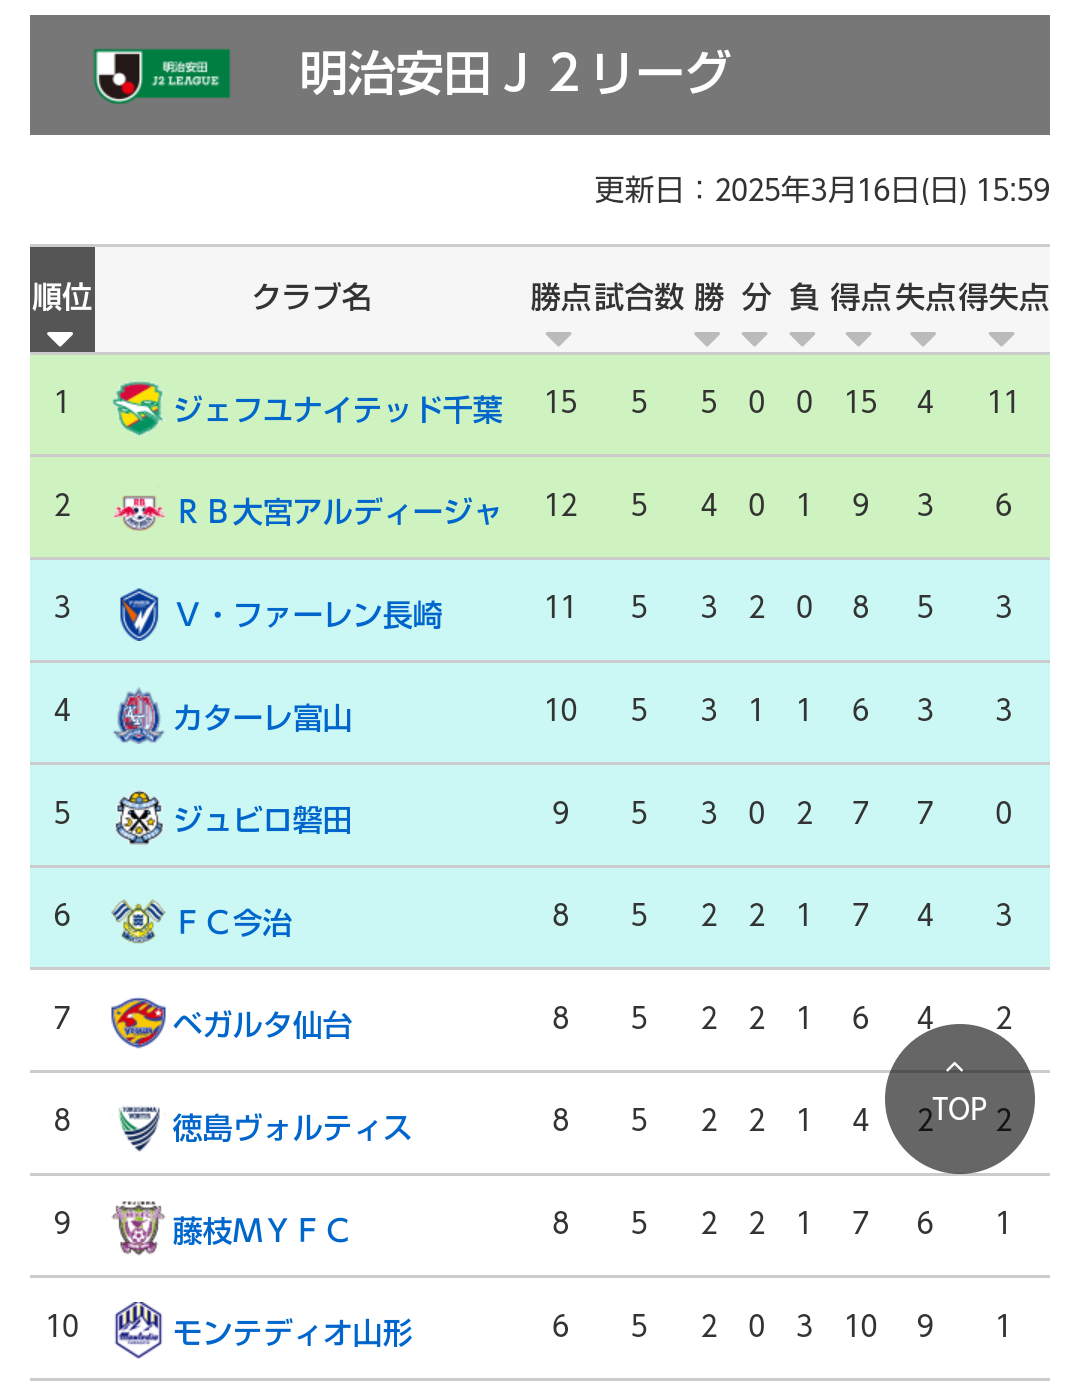Sort by 得失点 goal difference arrow
The height and width of the screenshot is (1392, 1080).
pos(1002,339)
